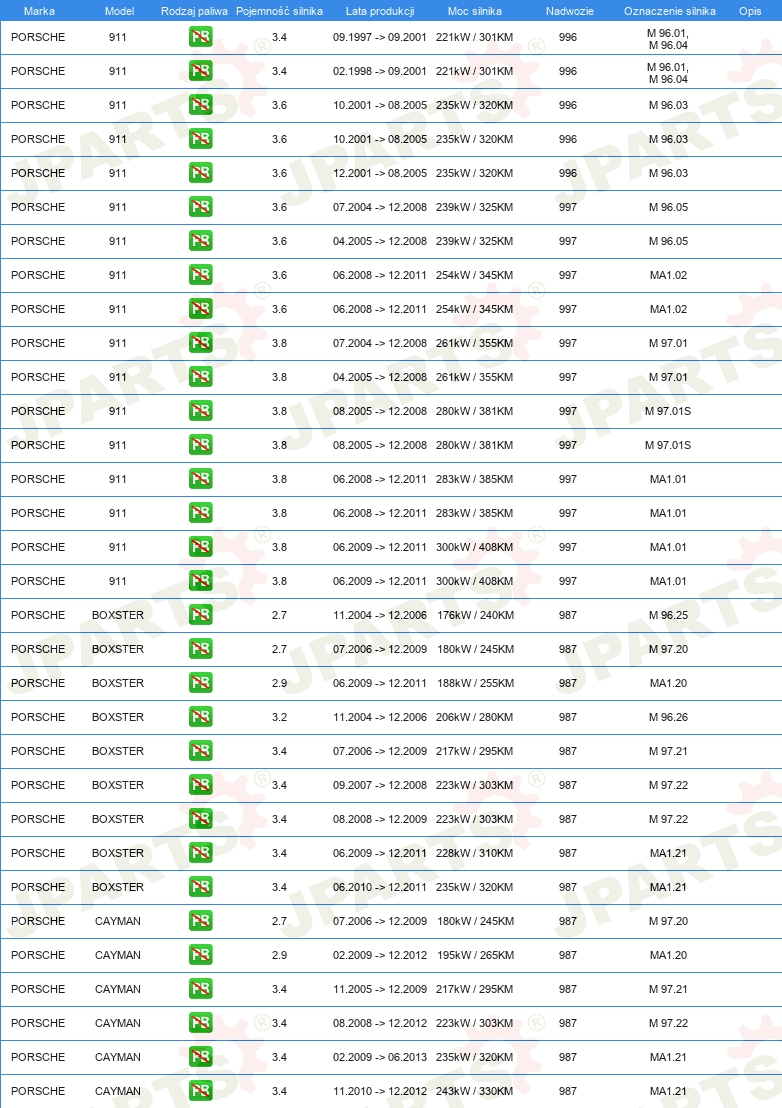Click the power value 188kW / 255KM

click(x=475, y=683)
